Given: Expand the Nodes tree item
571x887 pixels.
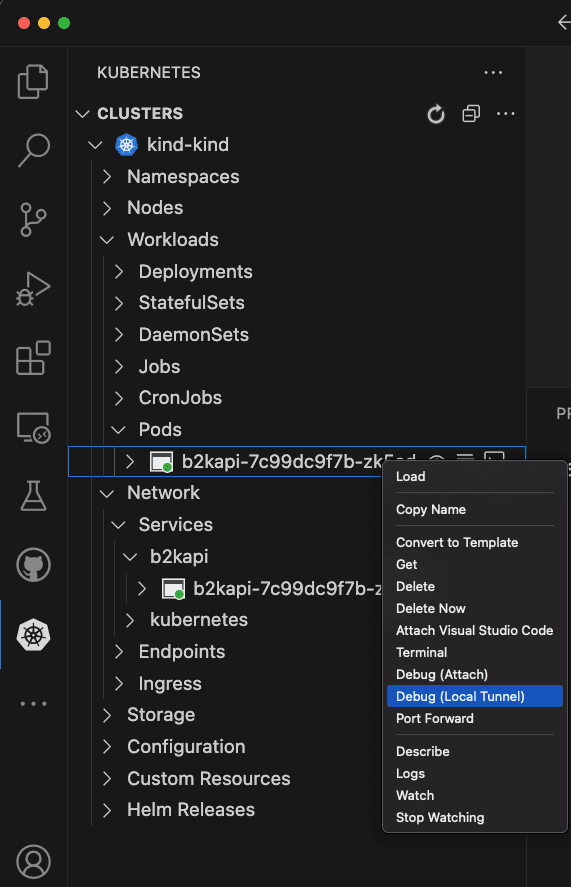Looking at the screenshot, I should click(x=107, y=208).
